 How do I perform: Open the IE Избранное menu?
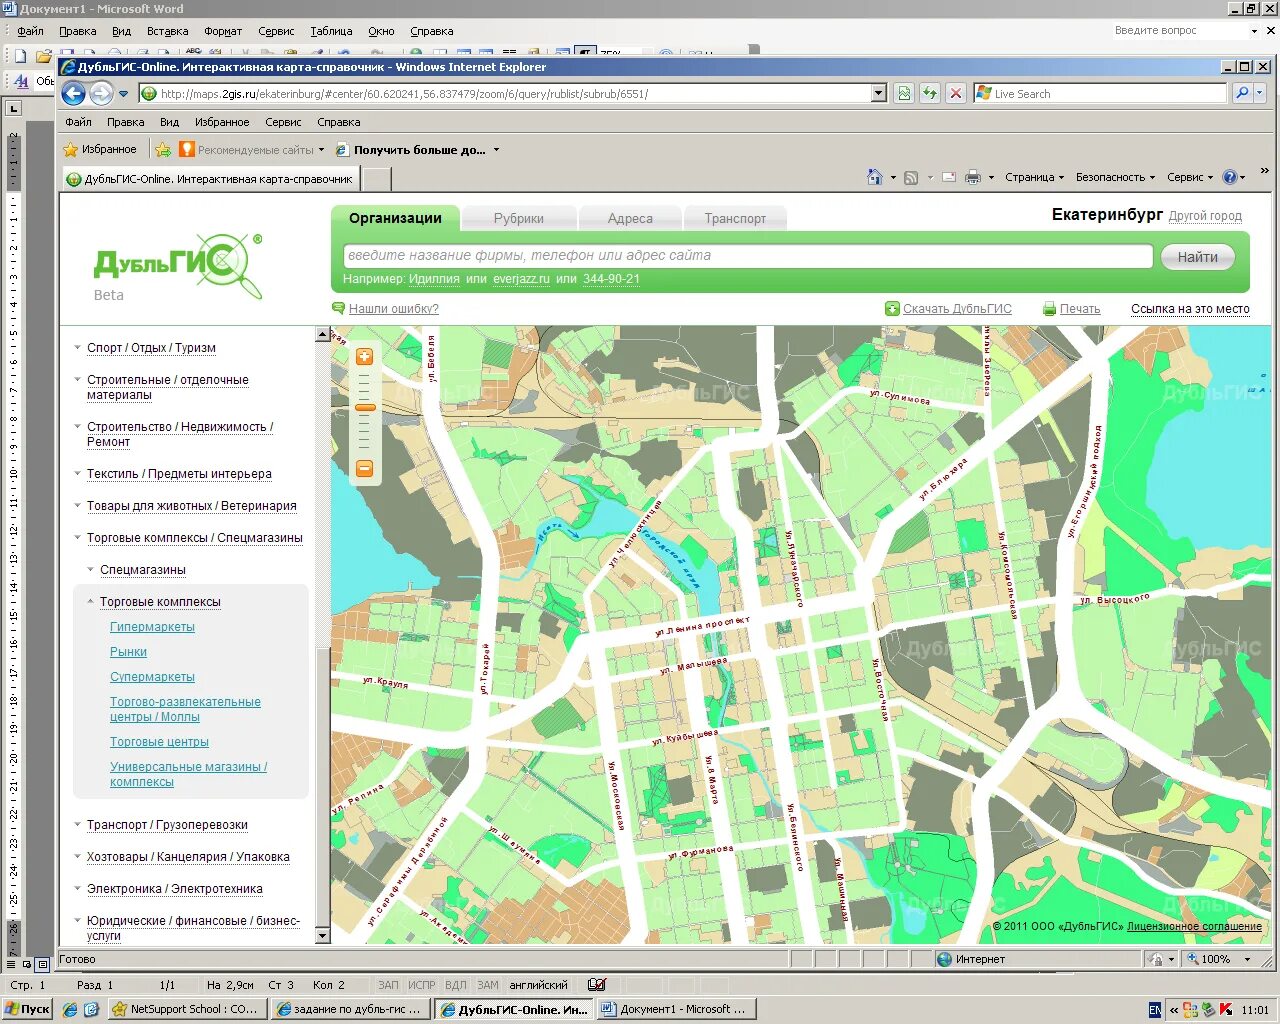[222, 122]
